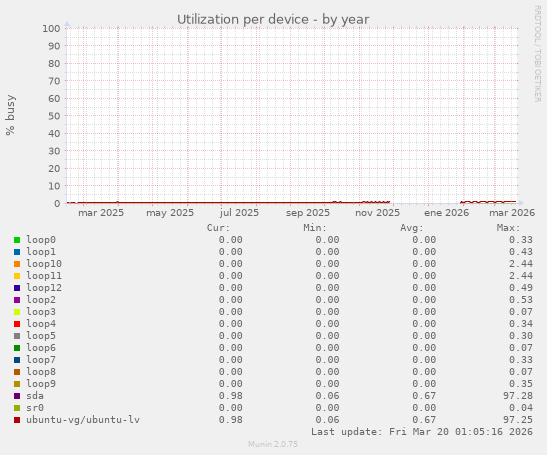This screenshot has height=455, width=547.
Task: Select the loop9 legend label
Action: click(41, 383)
